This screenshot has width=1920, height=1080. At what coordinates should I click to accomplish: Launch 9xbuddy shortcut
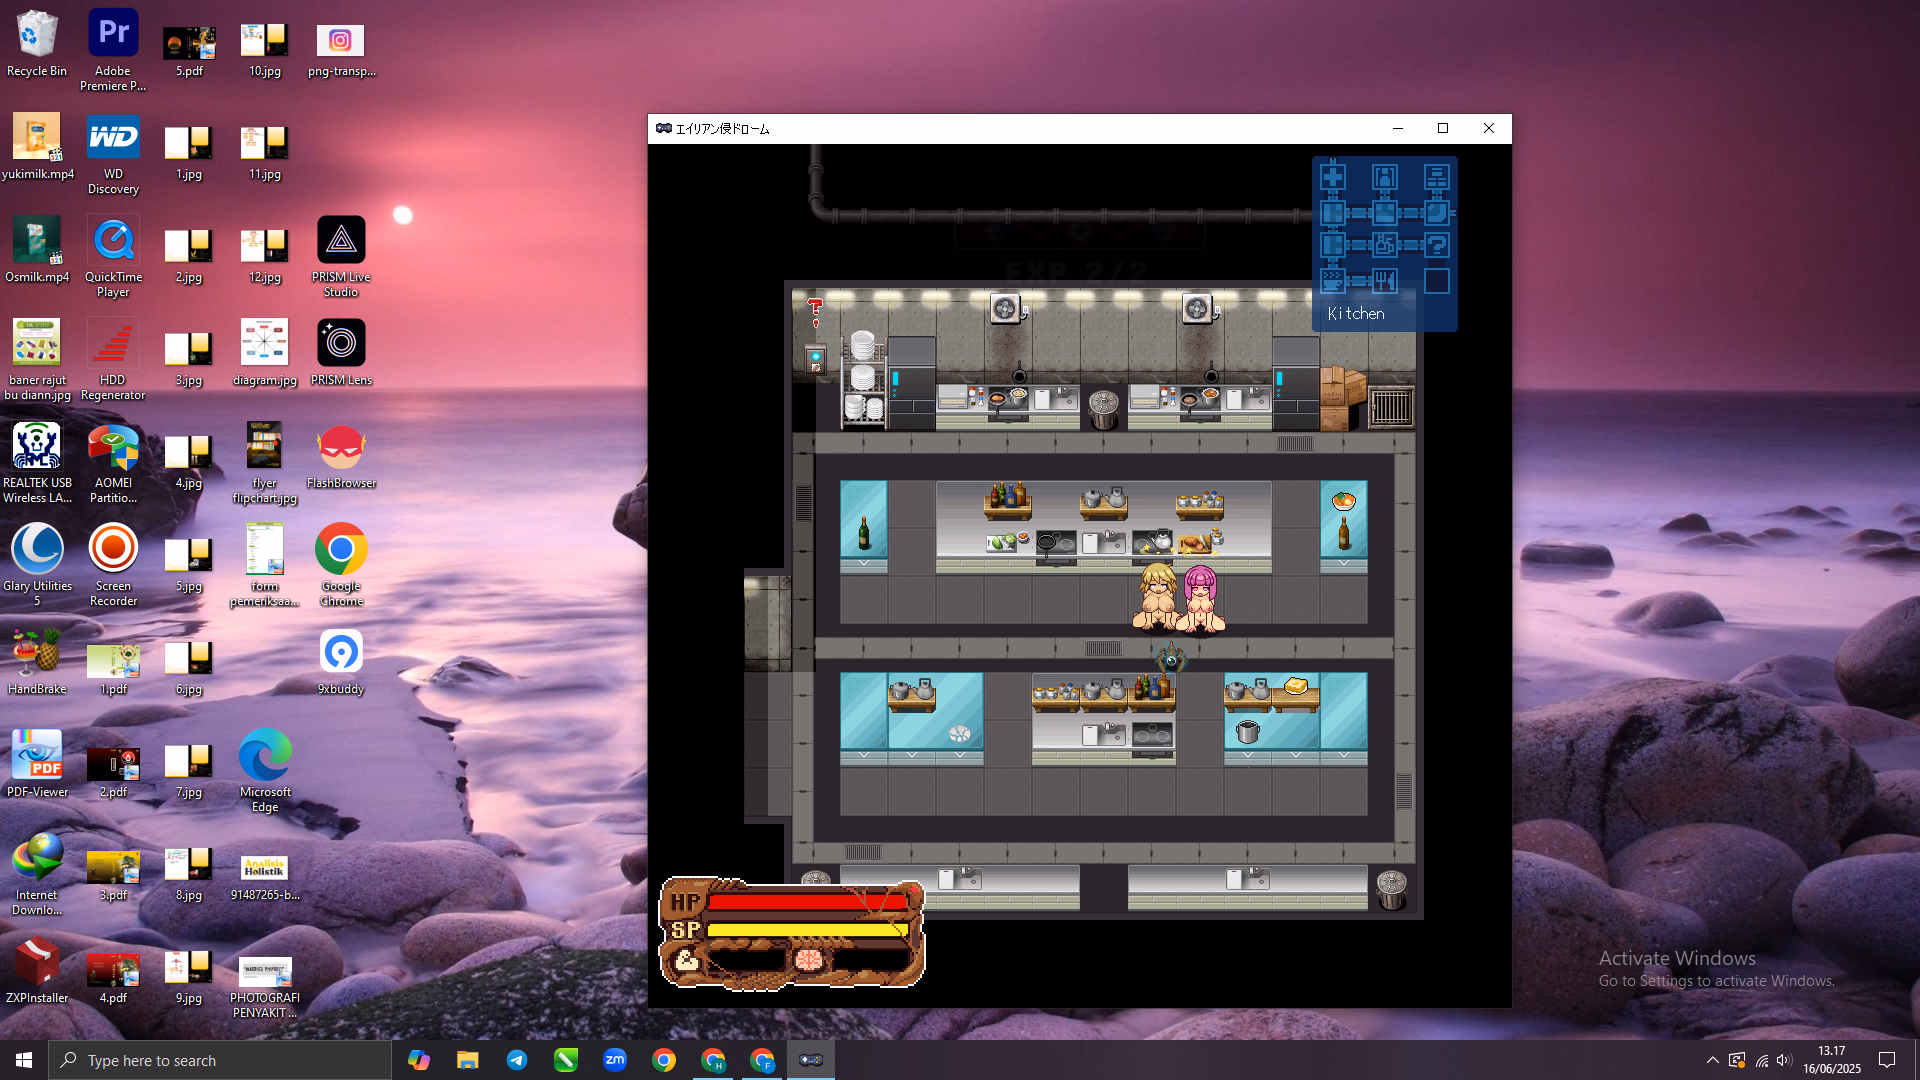(341, 662)
